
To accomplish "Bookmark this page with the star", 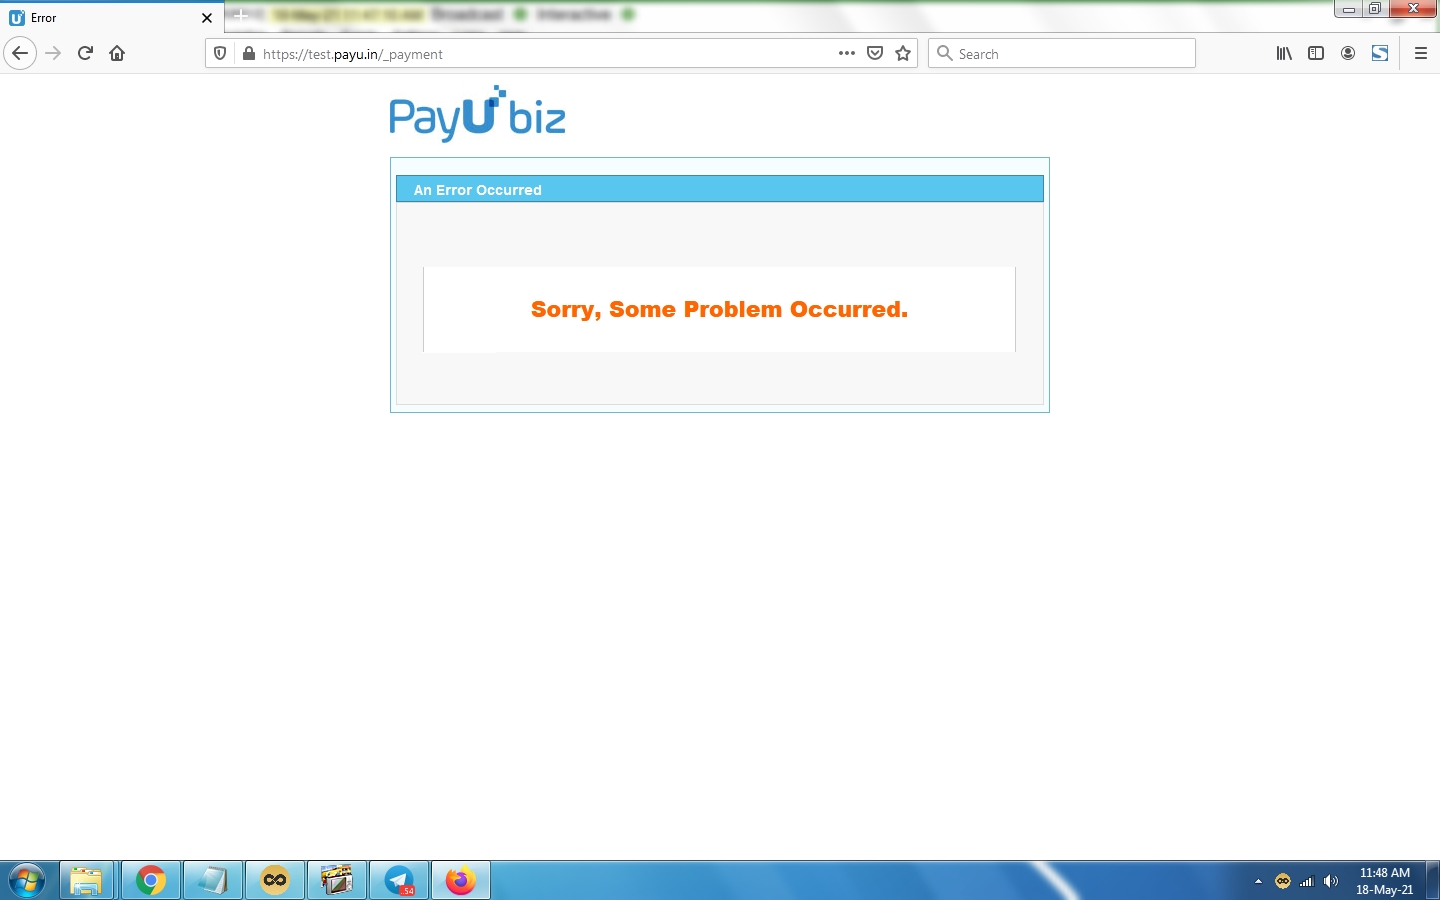I will [x=904, y=54].
